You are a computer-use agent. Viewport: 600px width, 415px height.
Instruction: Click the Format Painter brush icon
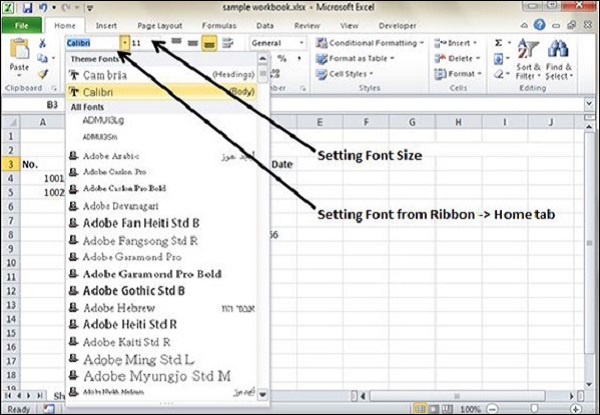pos(43,73)
